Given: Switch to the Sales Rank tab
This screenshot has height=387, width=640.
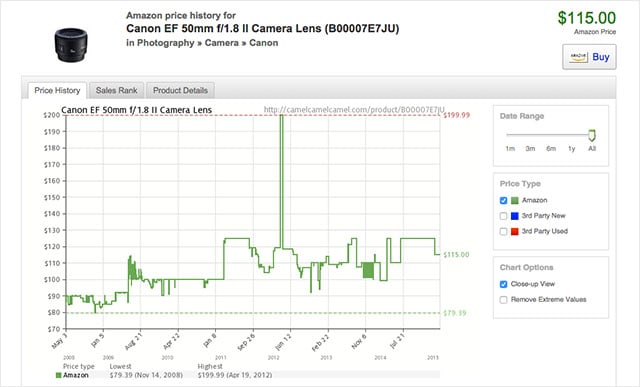Looking at the screenshot, I should pyautogui.click(x=116, y=90).
